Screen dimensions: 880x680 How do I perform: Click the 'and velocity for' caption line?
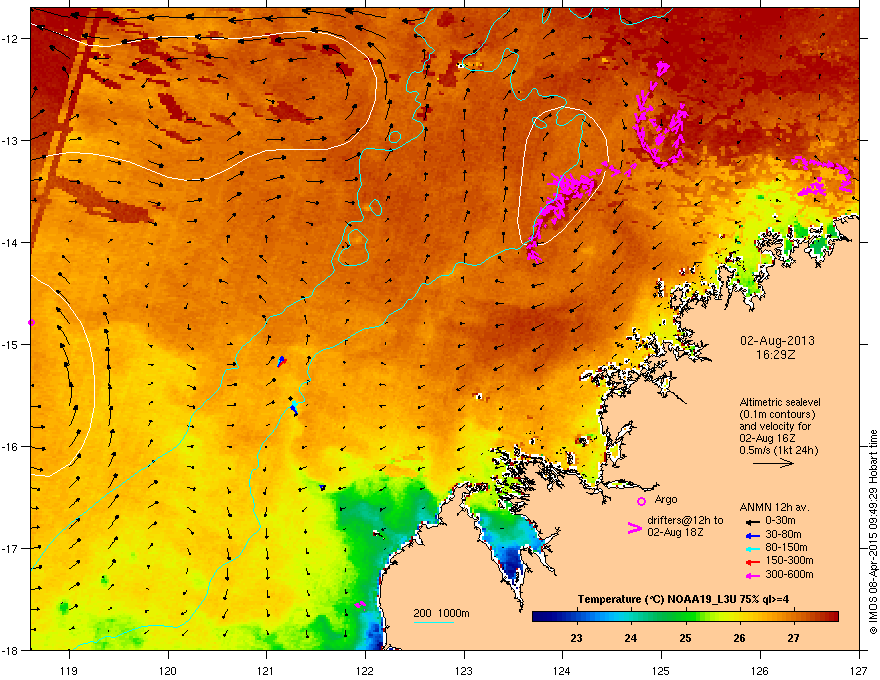776,426
